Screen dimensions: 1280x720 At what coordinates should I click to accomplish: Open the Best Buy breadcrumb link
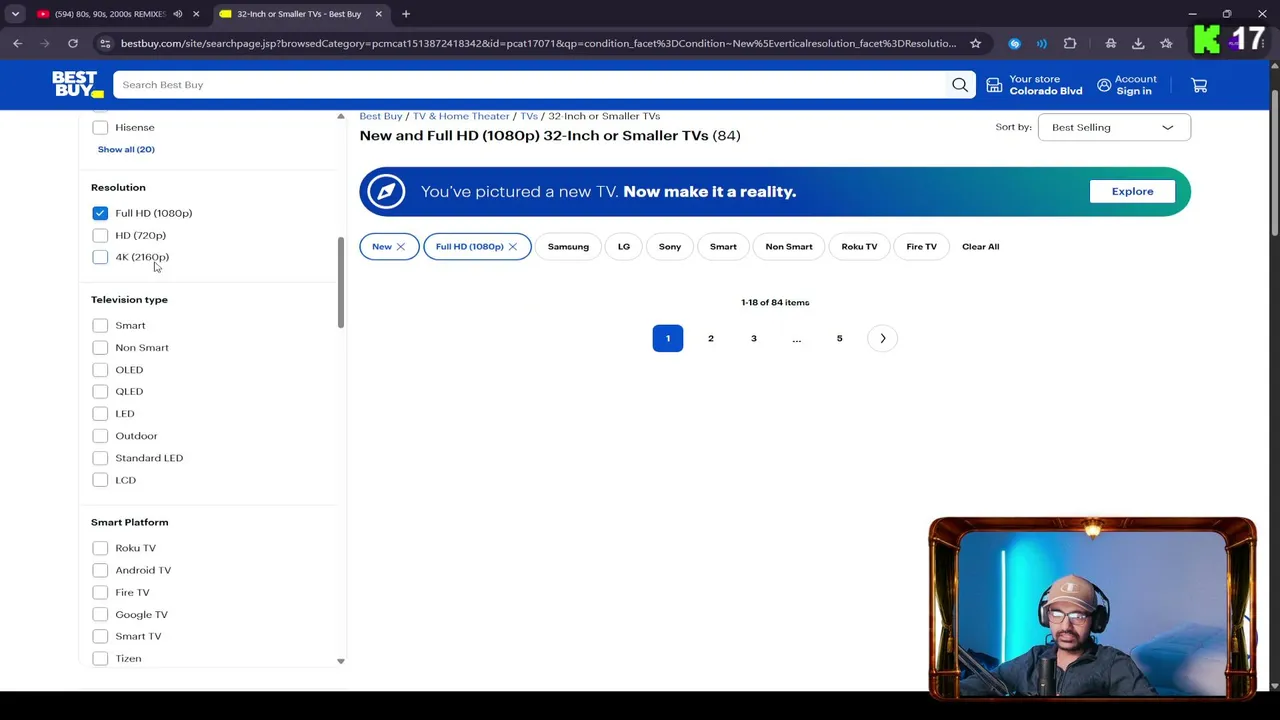[381, 116]
